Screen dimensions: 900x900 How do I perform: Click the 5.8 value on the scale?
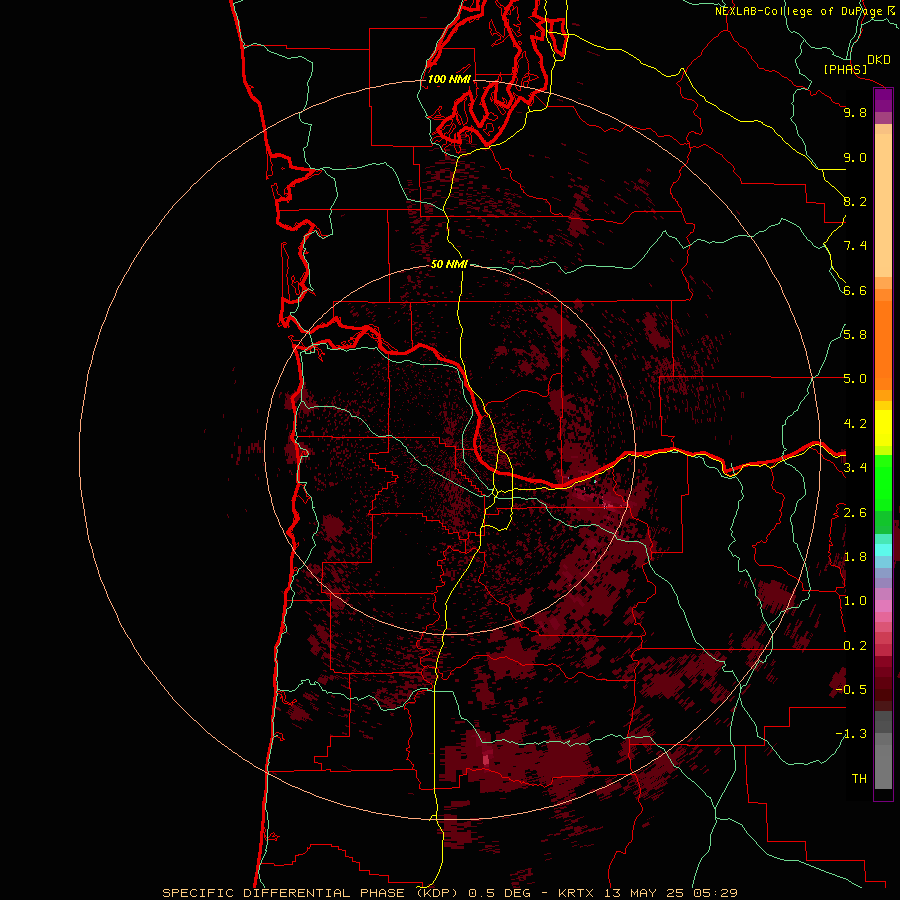855,335
